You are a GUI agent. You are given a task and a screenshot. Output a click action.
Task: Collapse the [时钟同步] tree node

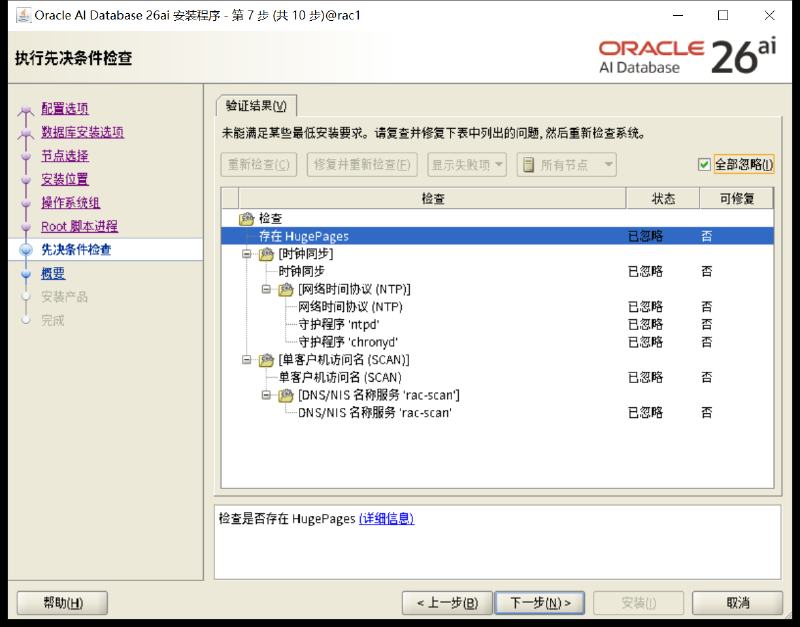coord(246,254)
